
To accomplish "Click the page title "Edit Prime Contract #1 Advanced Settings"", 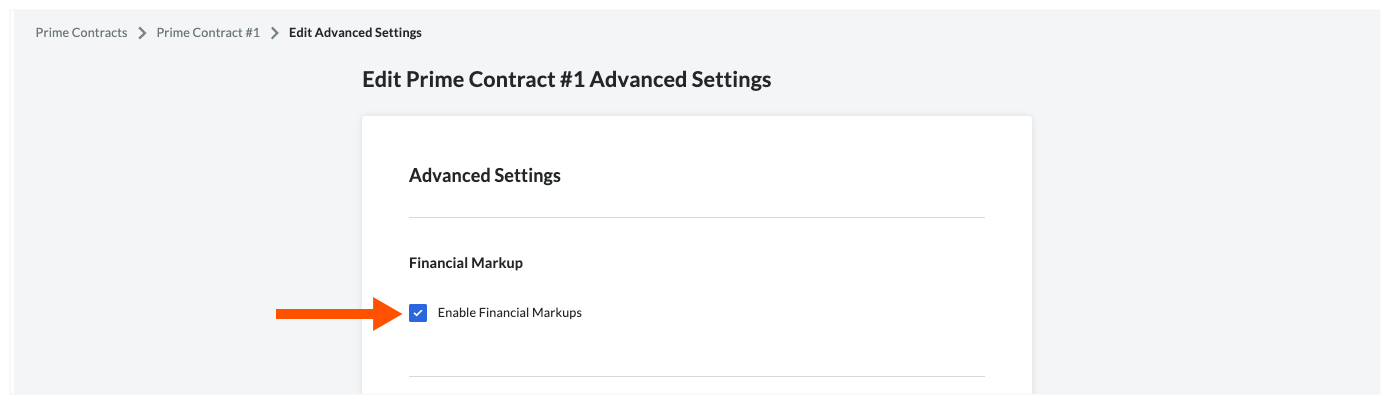I will (566, 79).
